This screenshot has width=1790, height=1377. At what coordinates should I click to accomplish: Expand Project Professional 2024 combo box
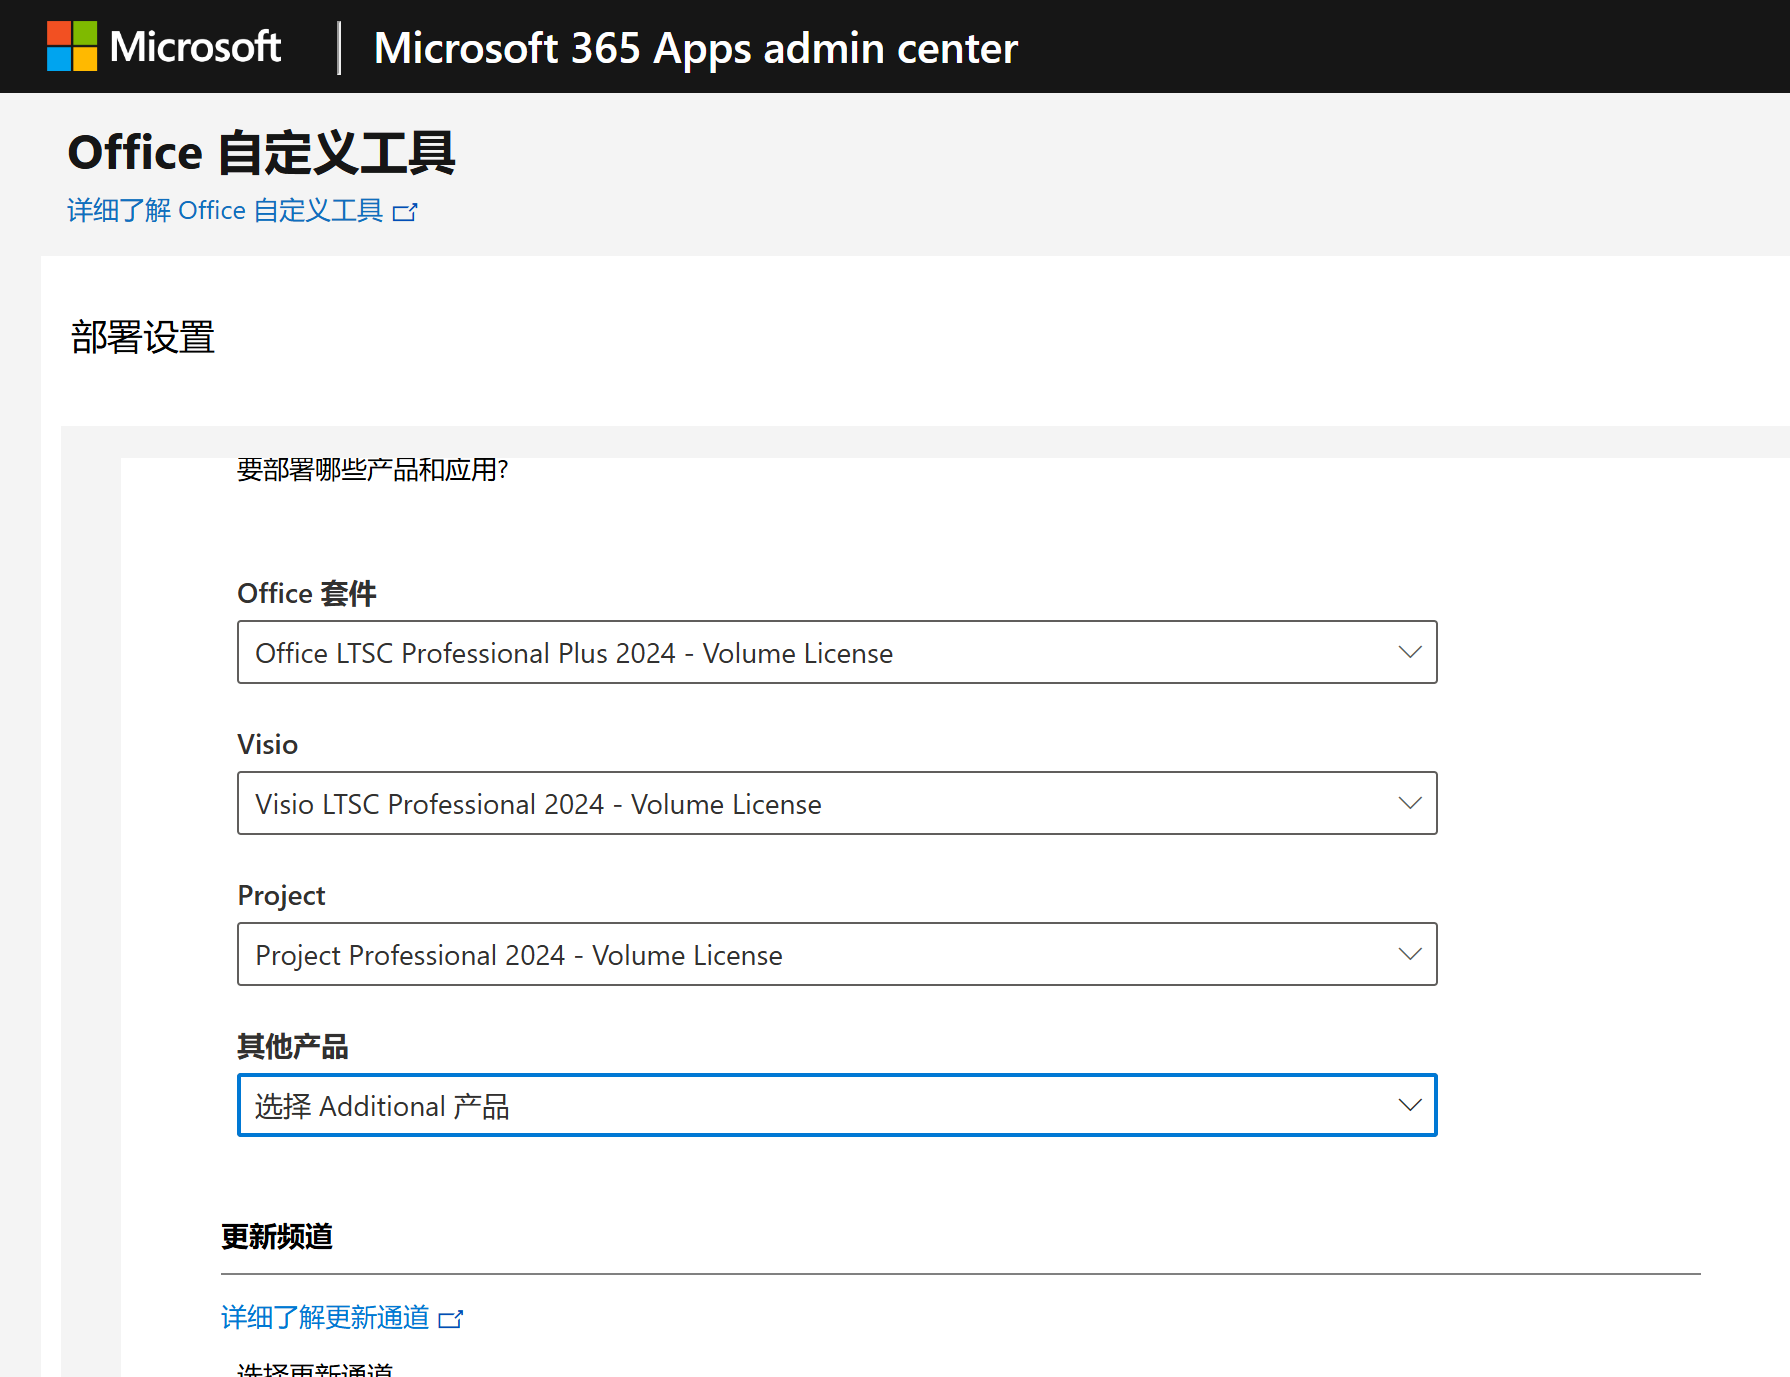[x=800, y=954]
